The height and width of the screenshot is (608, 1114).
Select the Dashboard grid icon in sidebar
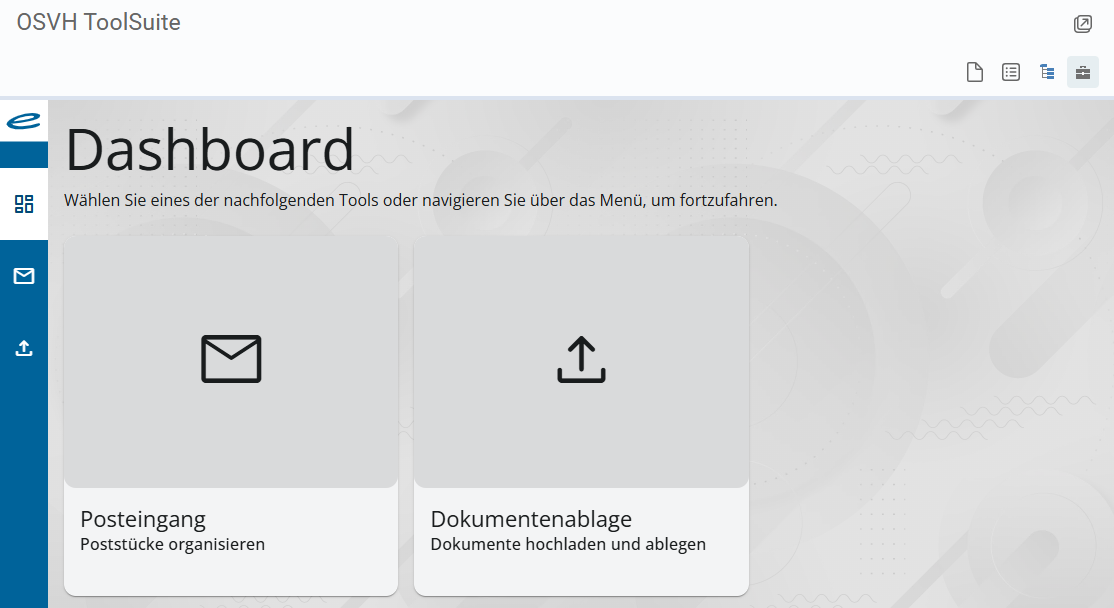(x=24, y=204)
